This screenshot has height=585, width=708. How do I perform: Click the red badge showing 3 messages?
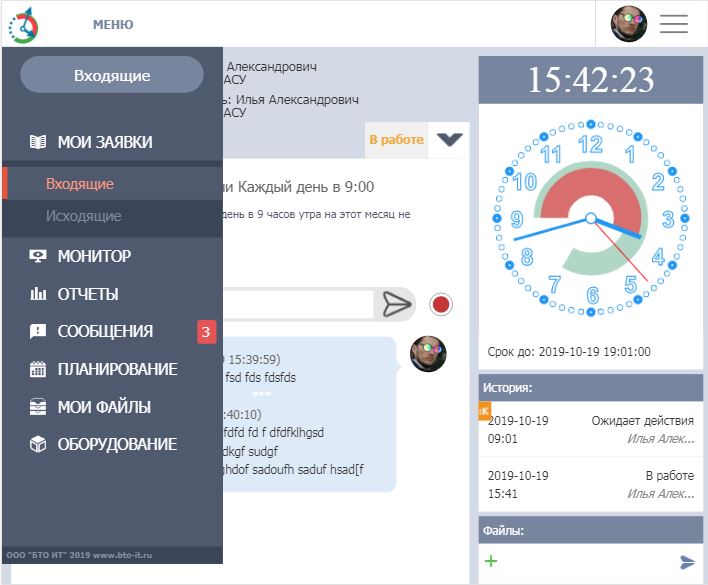pyautogui.click(x=206, y=332)
